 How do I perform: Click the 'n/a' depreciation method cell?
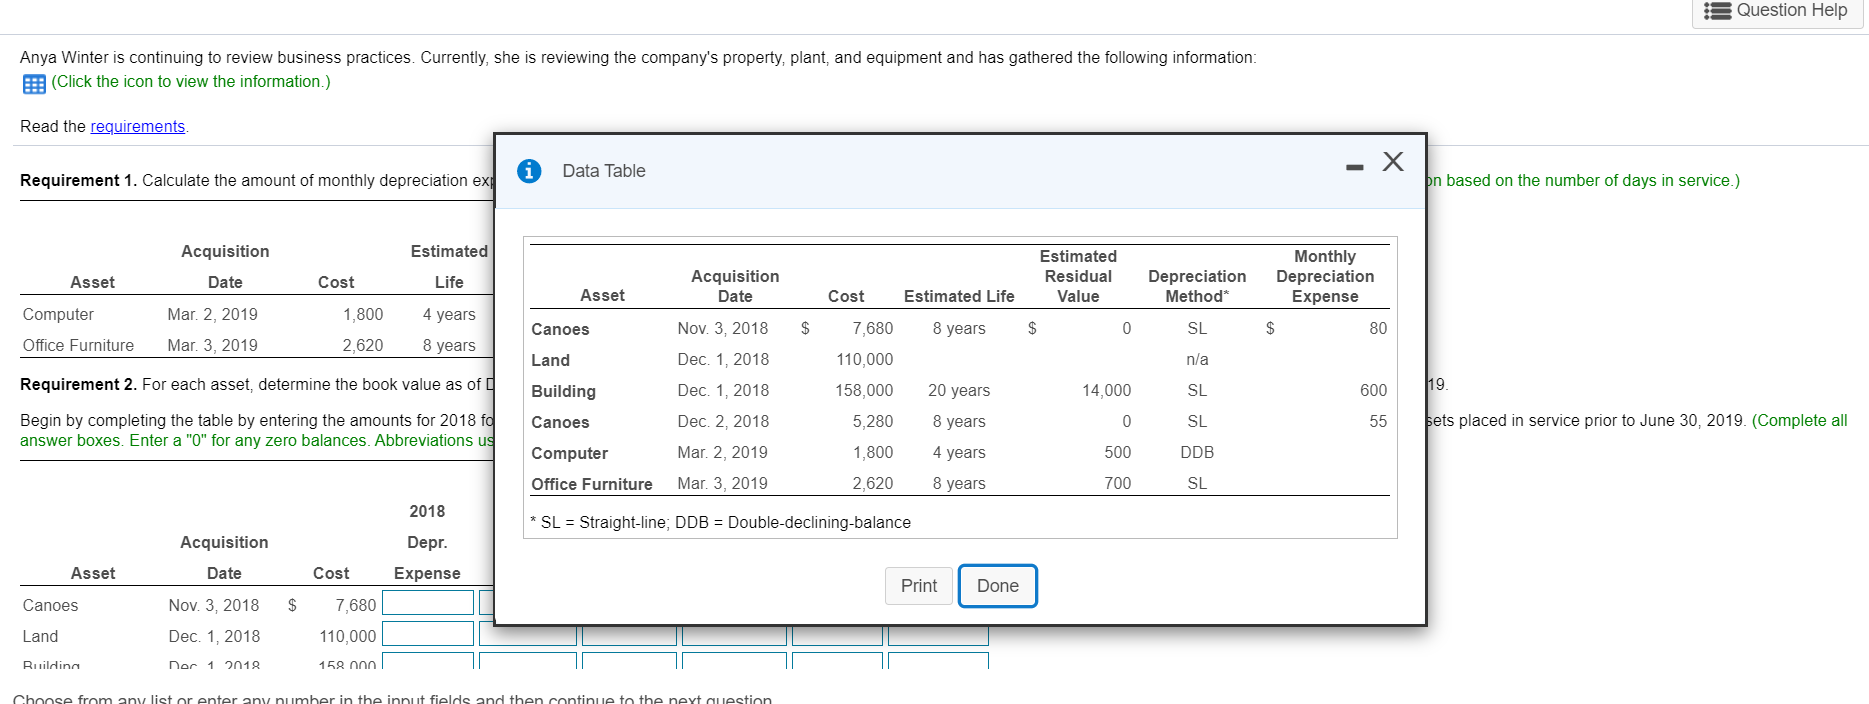coord(1197,359)
